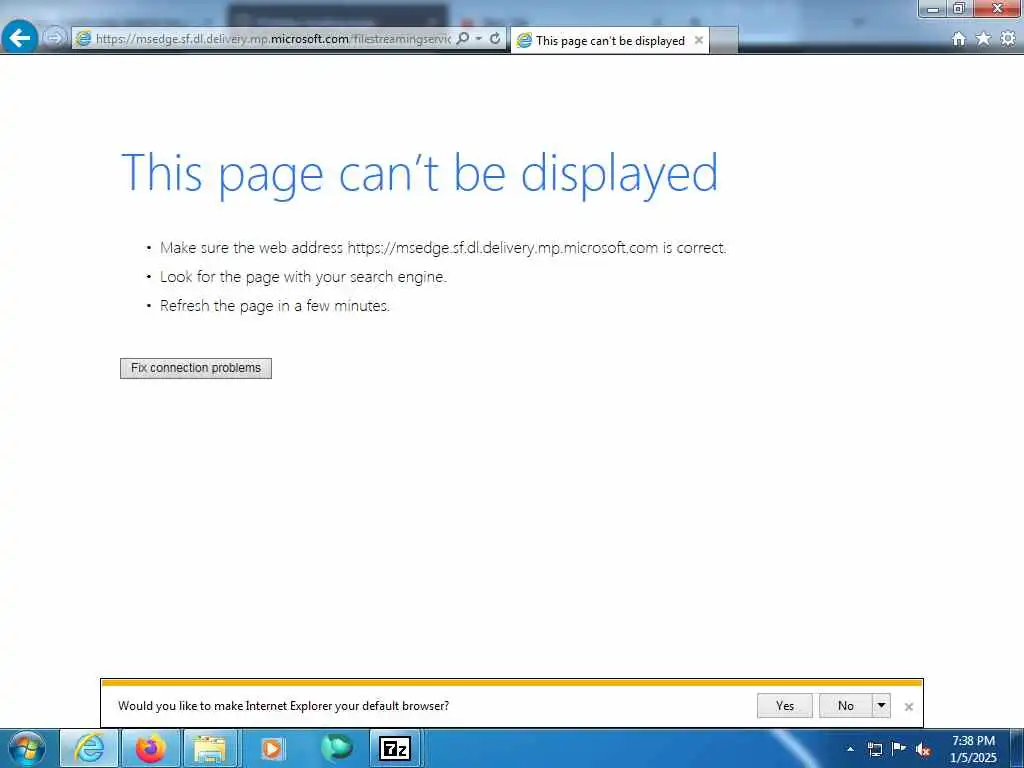Show hidden system tray icons
The image size is (1024, 768).
[x=850, y=749]
